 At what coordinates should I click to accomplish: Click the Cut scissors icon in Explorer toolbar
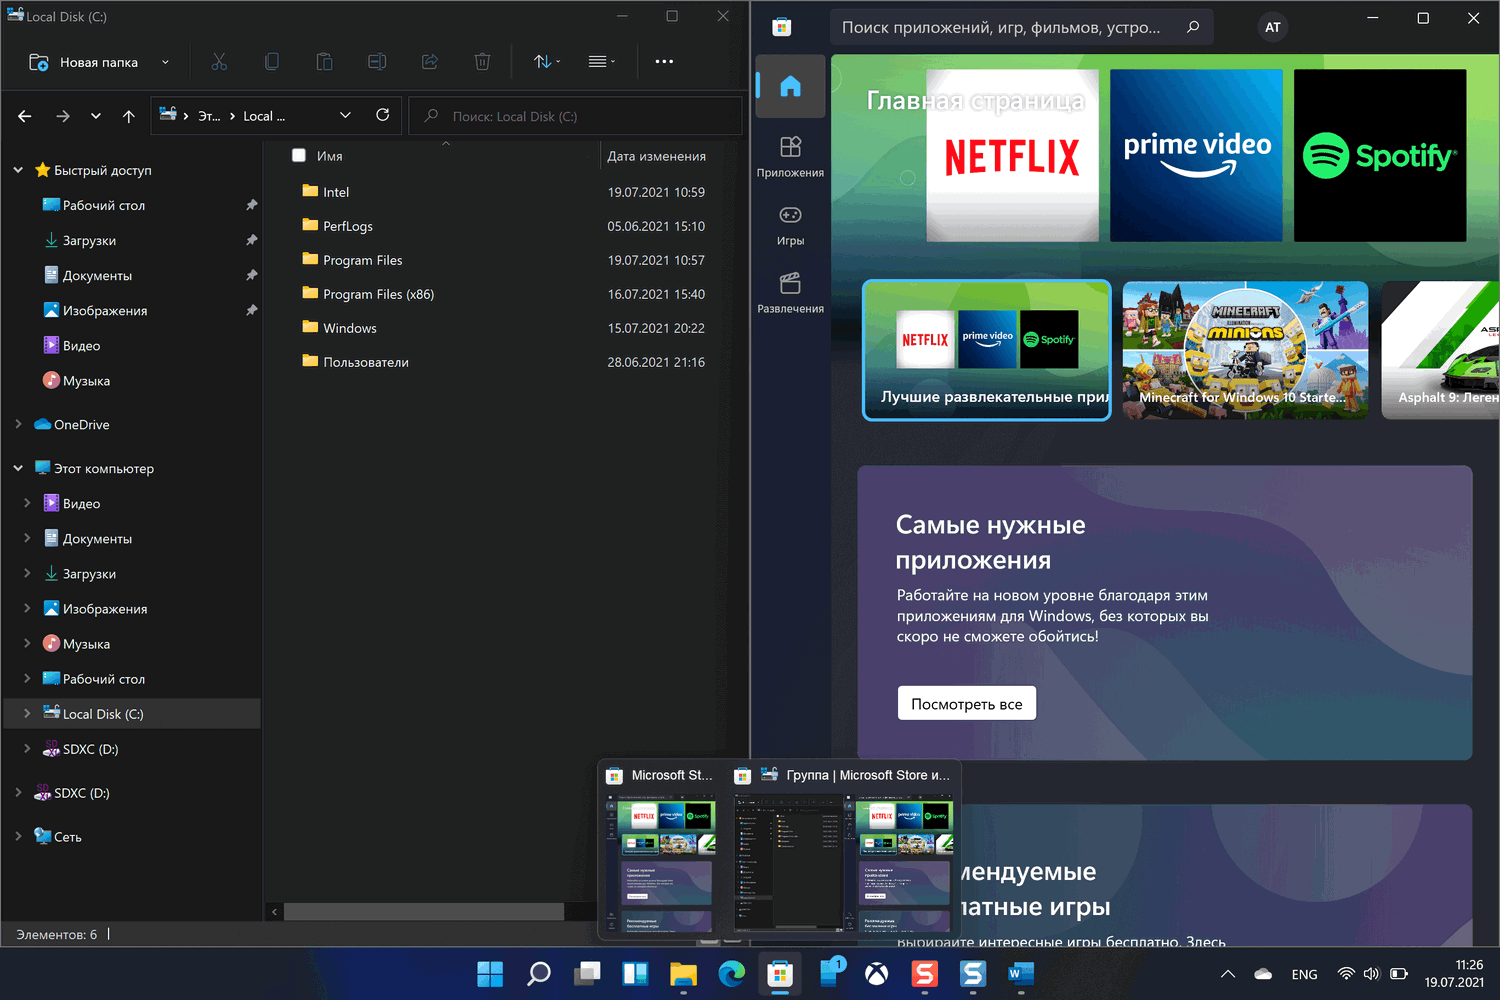pos(219,62)
